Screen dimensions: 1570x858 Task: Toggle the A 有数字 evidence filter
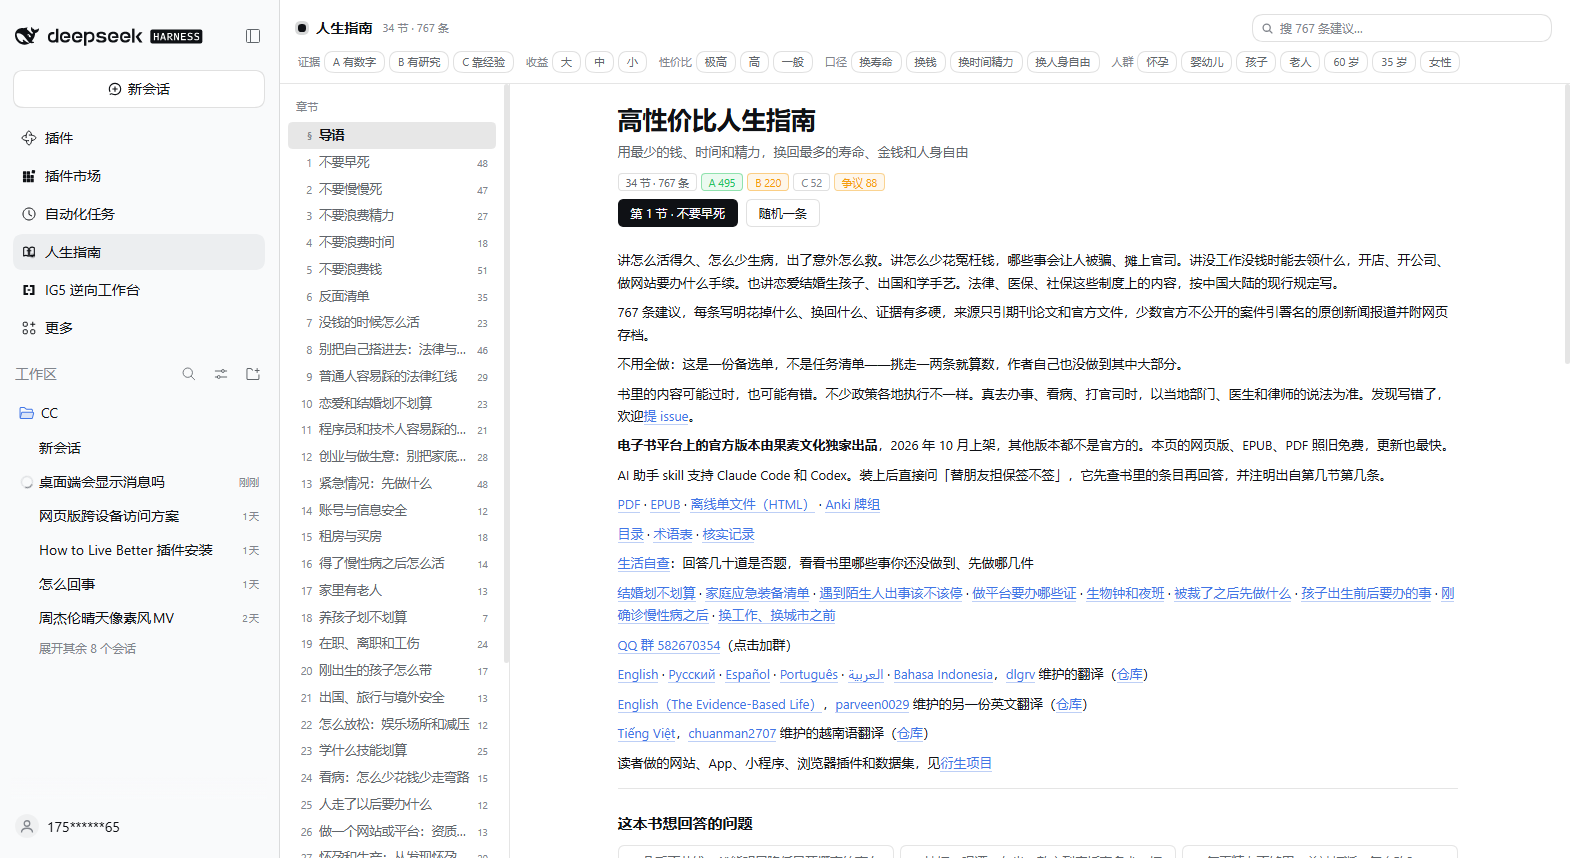pyautogui.click(x=354, y=62)
